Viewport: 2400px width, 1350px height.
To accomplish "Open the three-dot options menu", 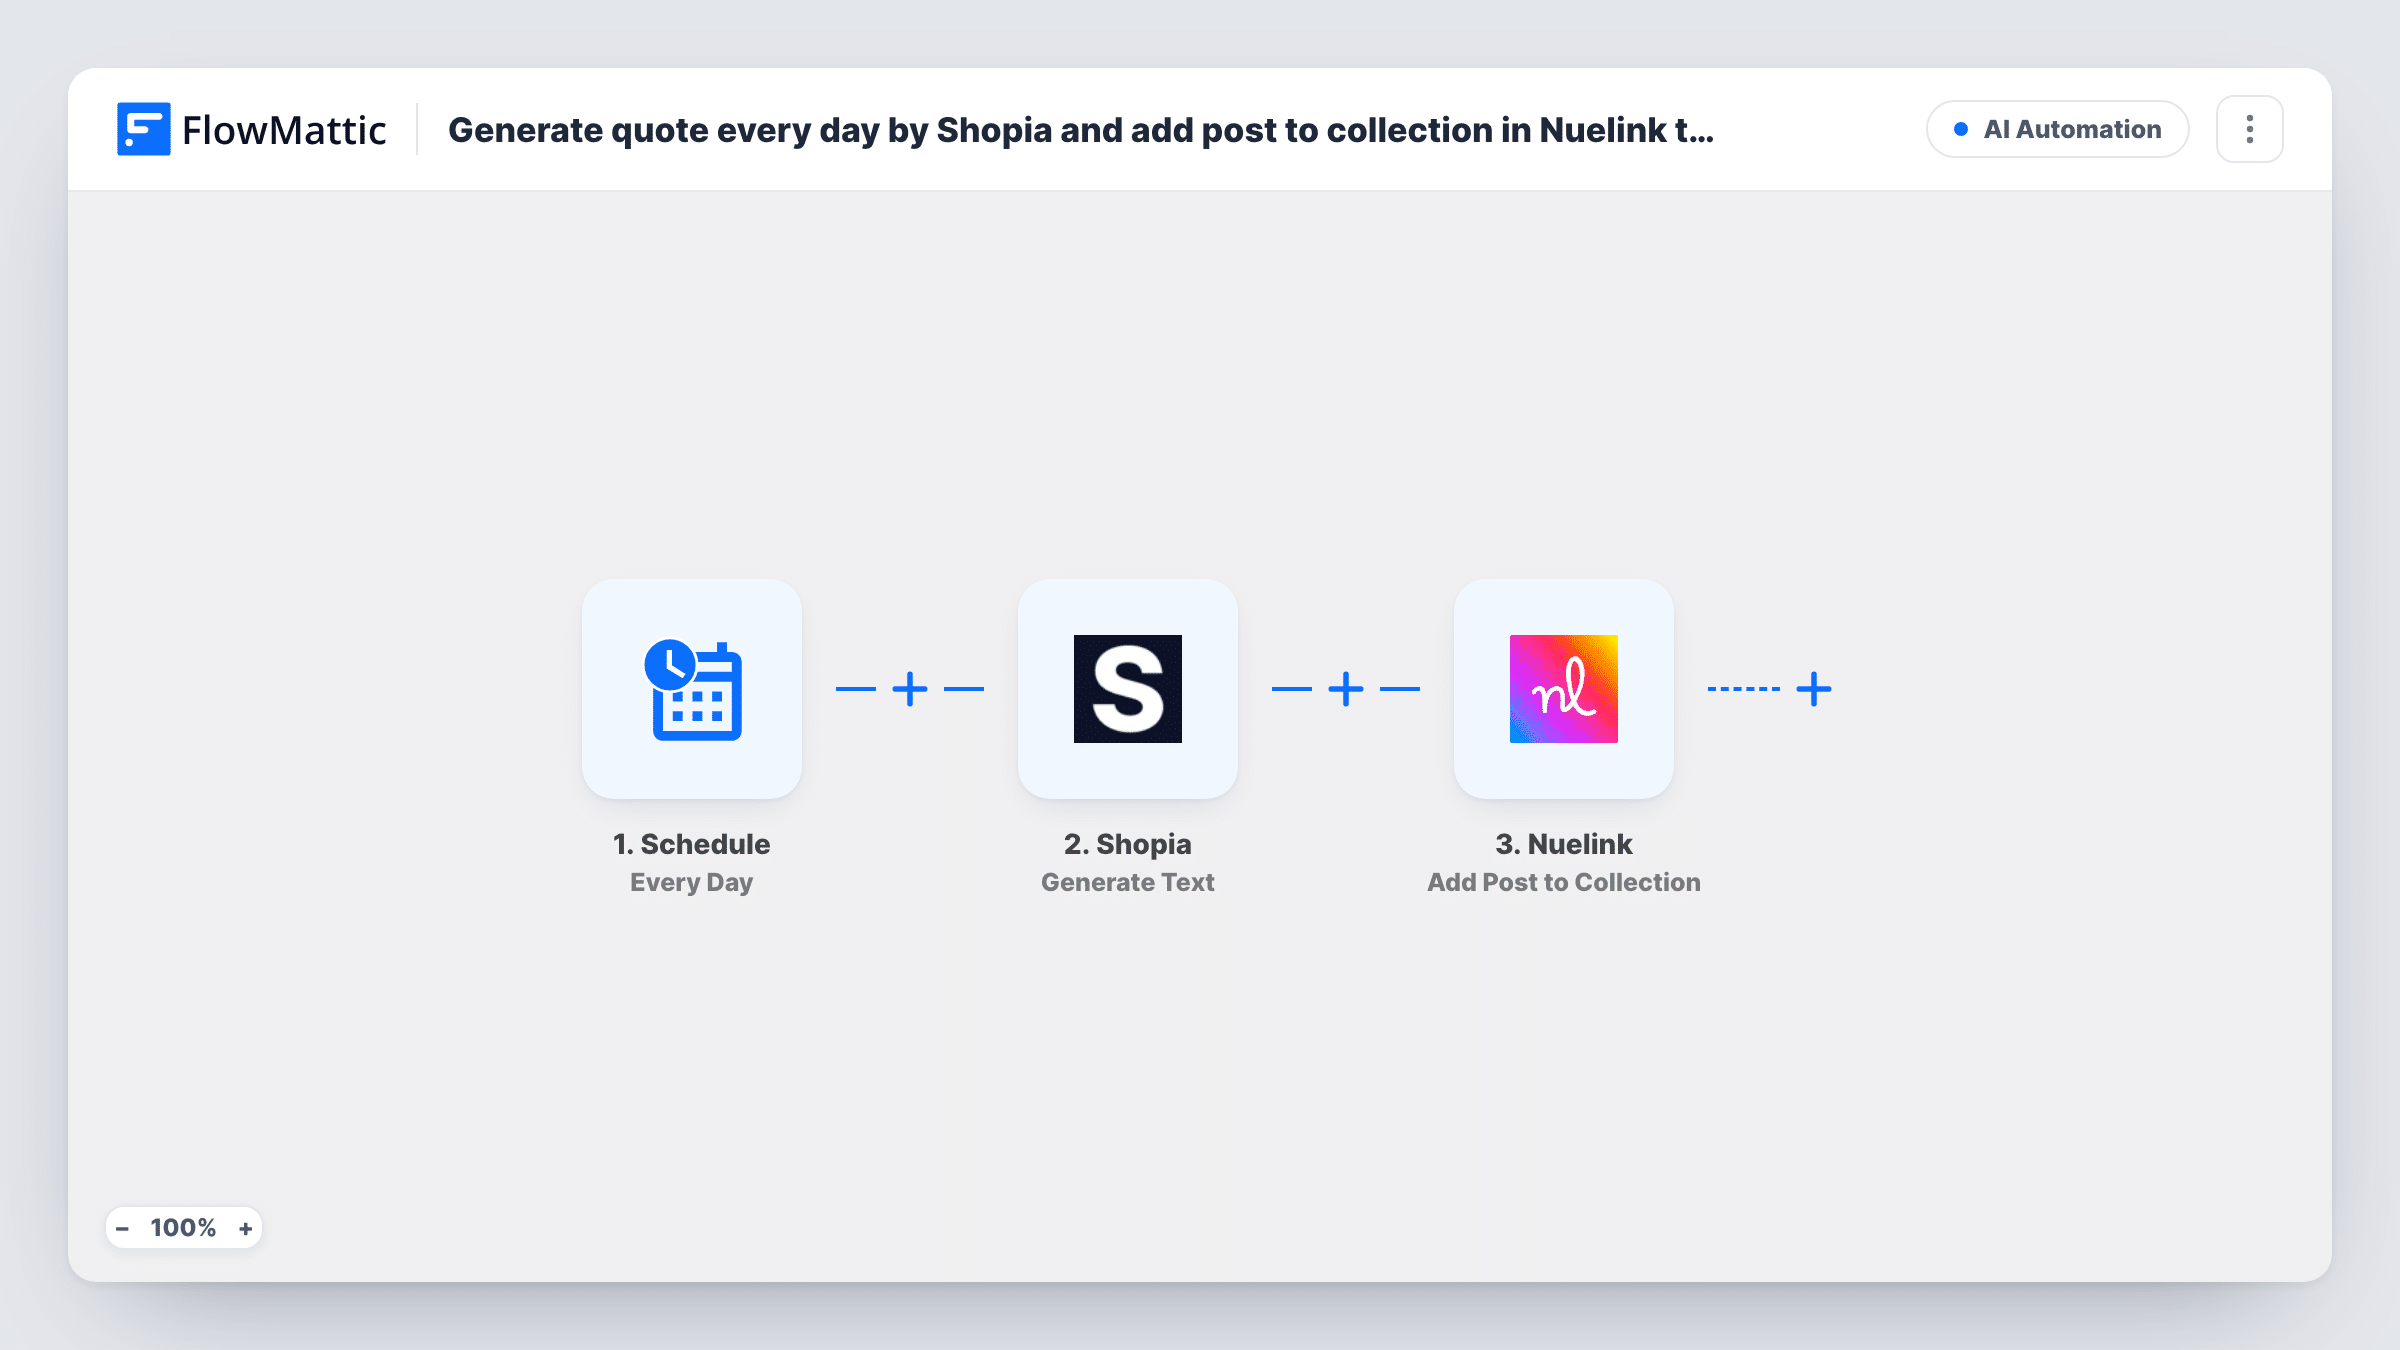I will [x=2250, y=129].
